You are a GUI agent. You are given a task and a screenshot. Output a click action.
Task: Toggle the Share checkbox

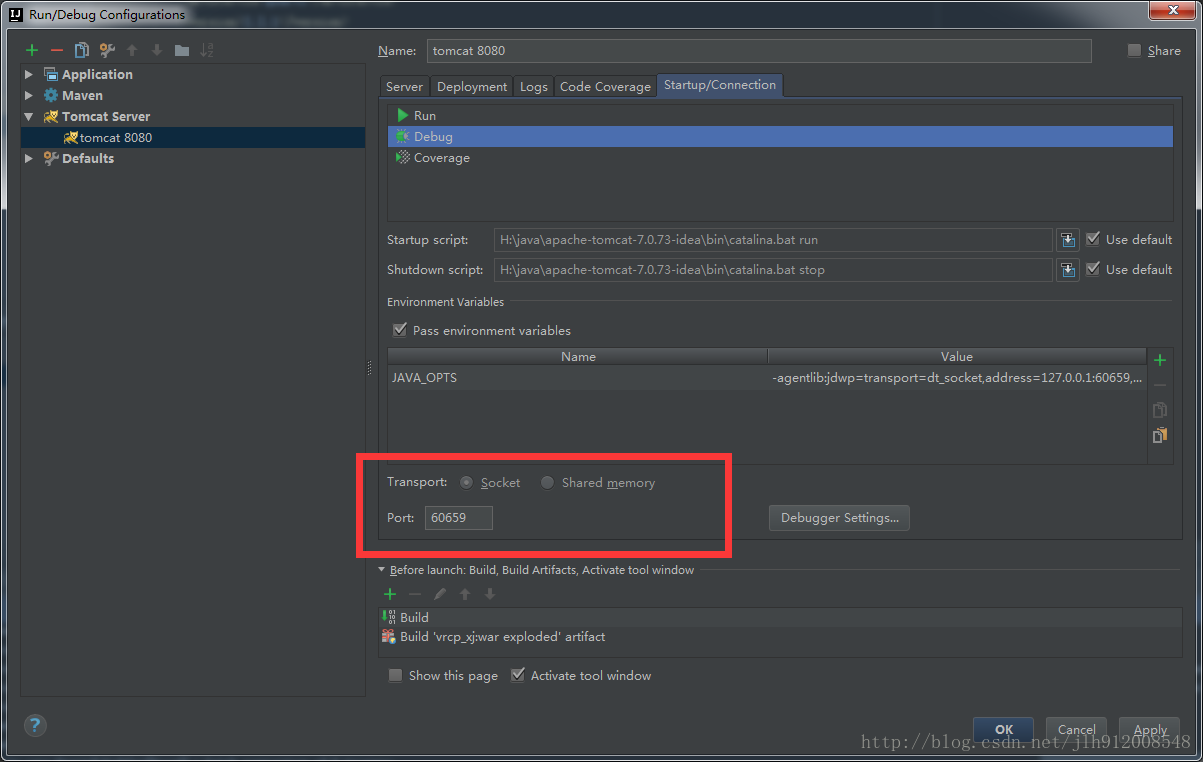click(x=1134, y=50)
